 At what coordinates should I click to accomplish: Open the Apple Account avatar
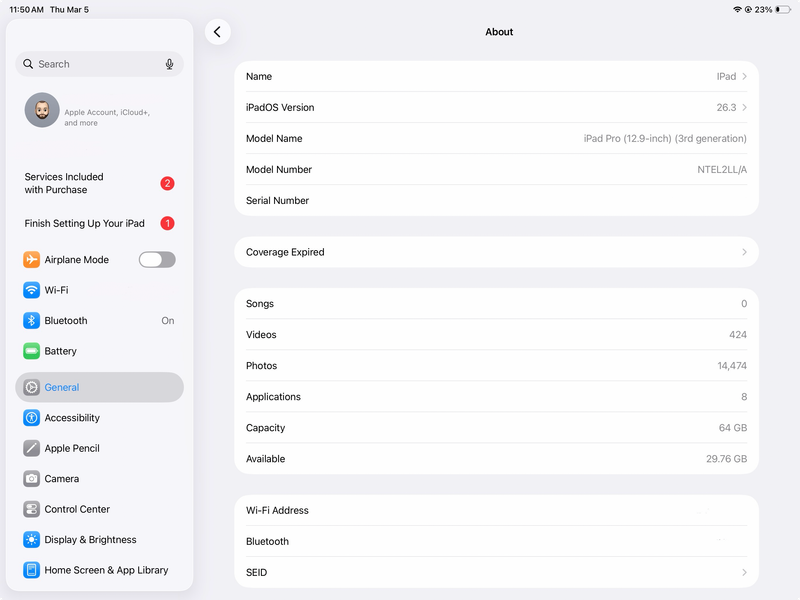click(42, 110)
